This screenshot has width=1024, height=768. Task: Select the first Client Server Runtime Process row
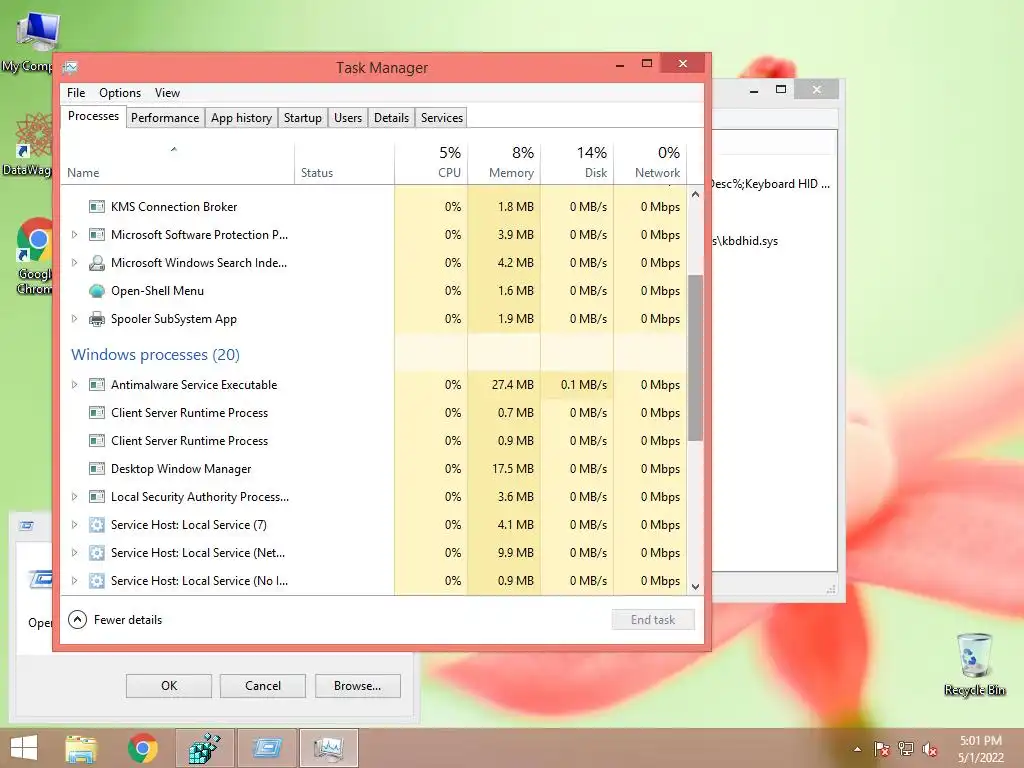click(x=374, y=413)
